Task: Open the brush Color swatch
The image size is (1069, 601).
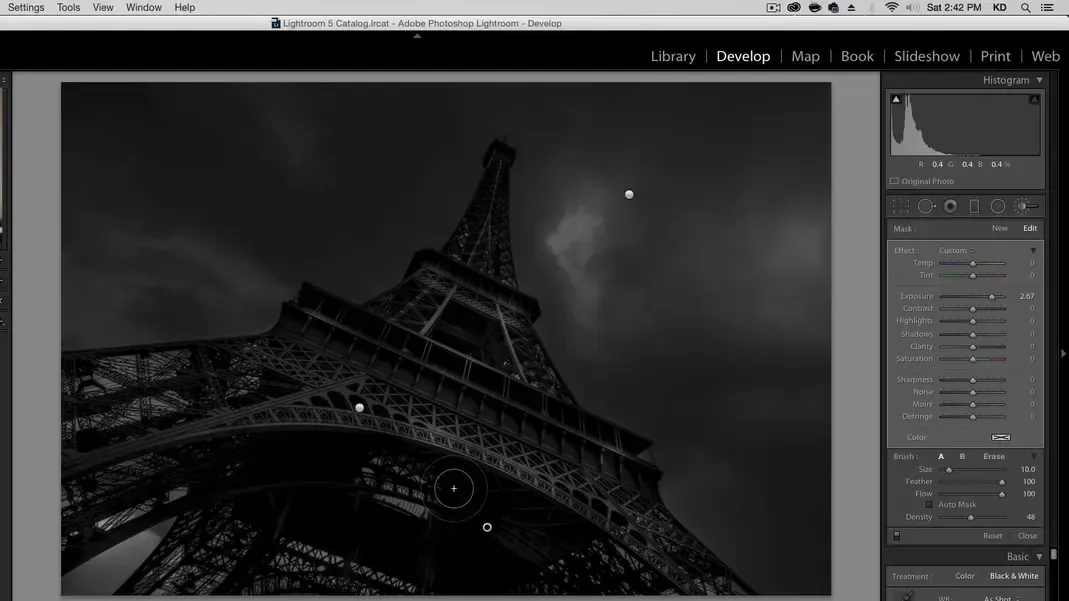Action: click(x=1000, y=438)
